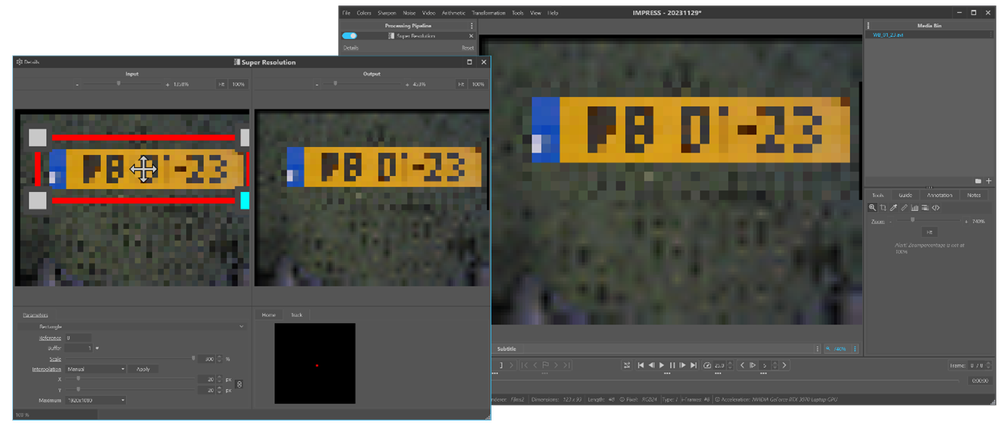1000x426 pixels.
Task: Select the Crop tool icon
Action: [883, 207]
